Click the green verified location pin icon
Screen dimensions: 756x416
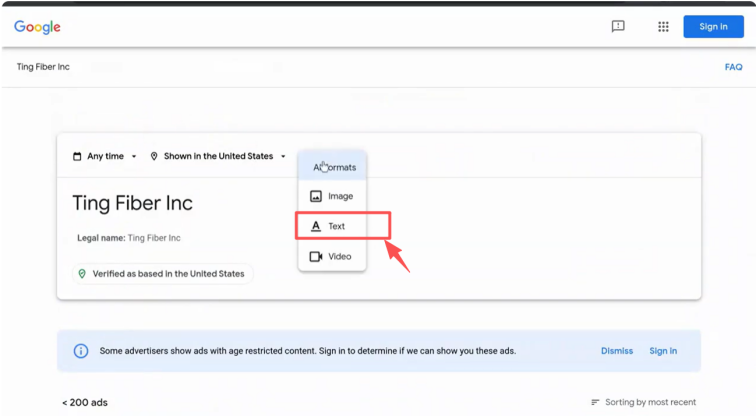tap(82, 274)
